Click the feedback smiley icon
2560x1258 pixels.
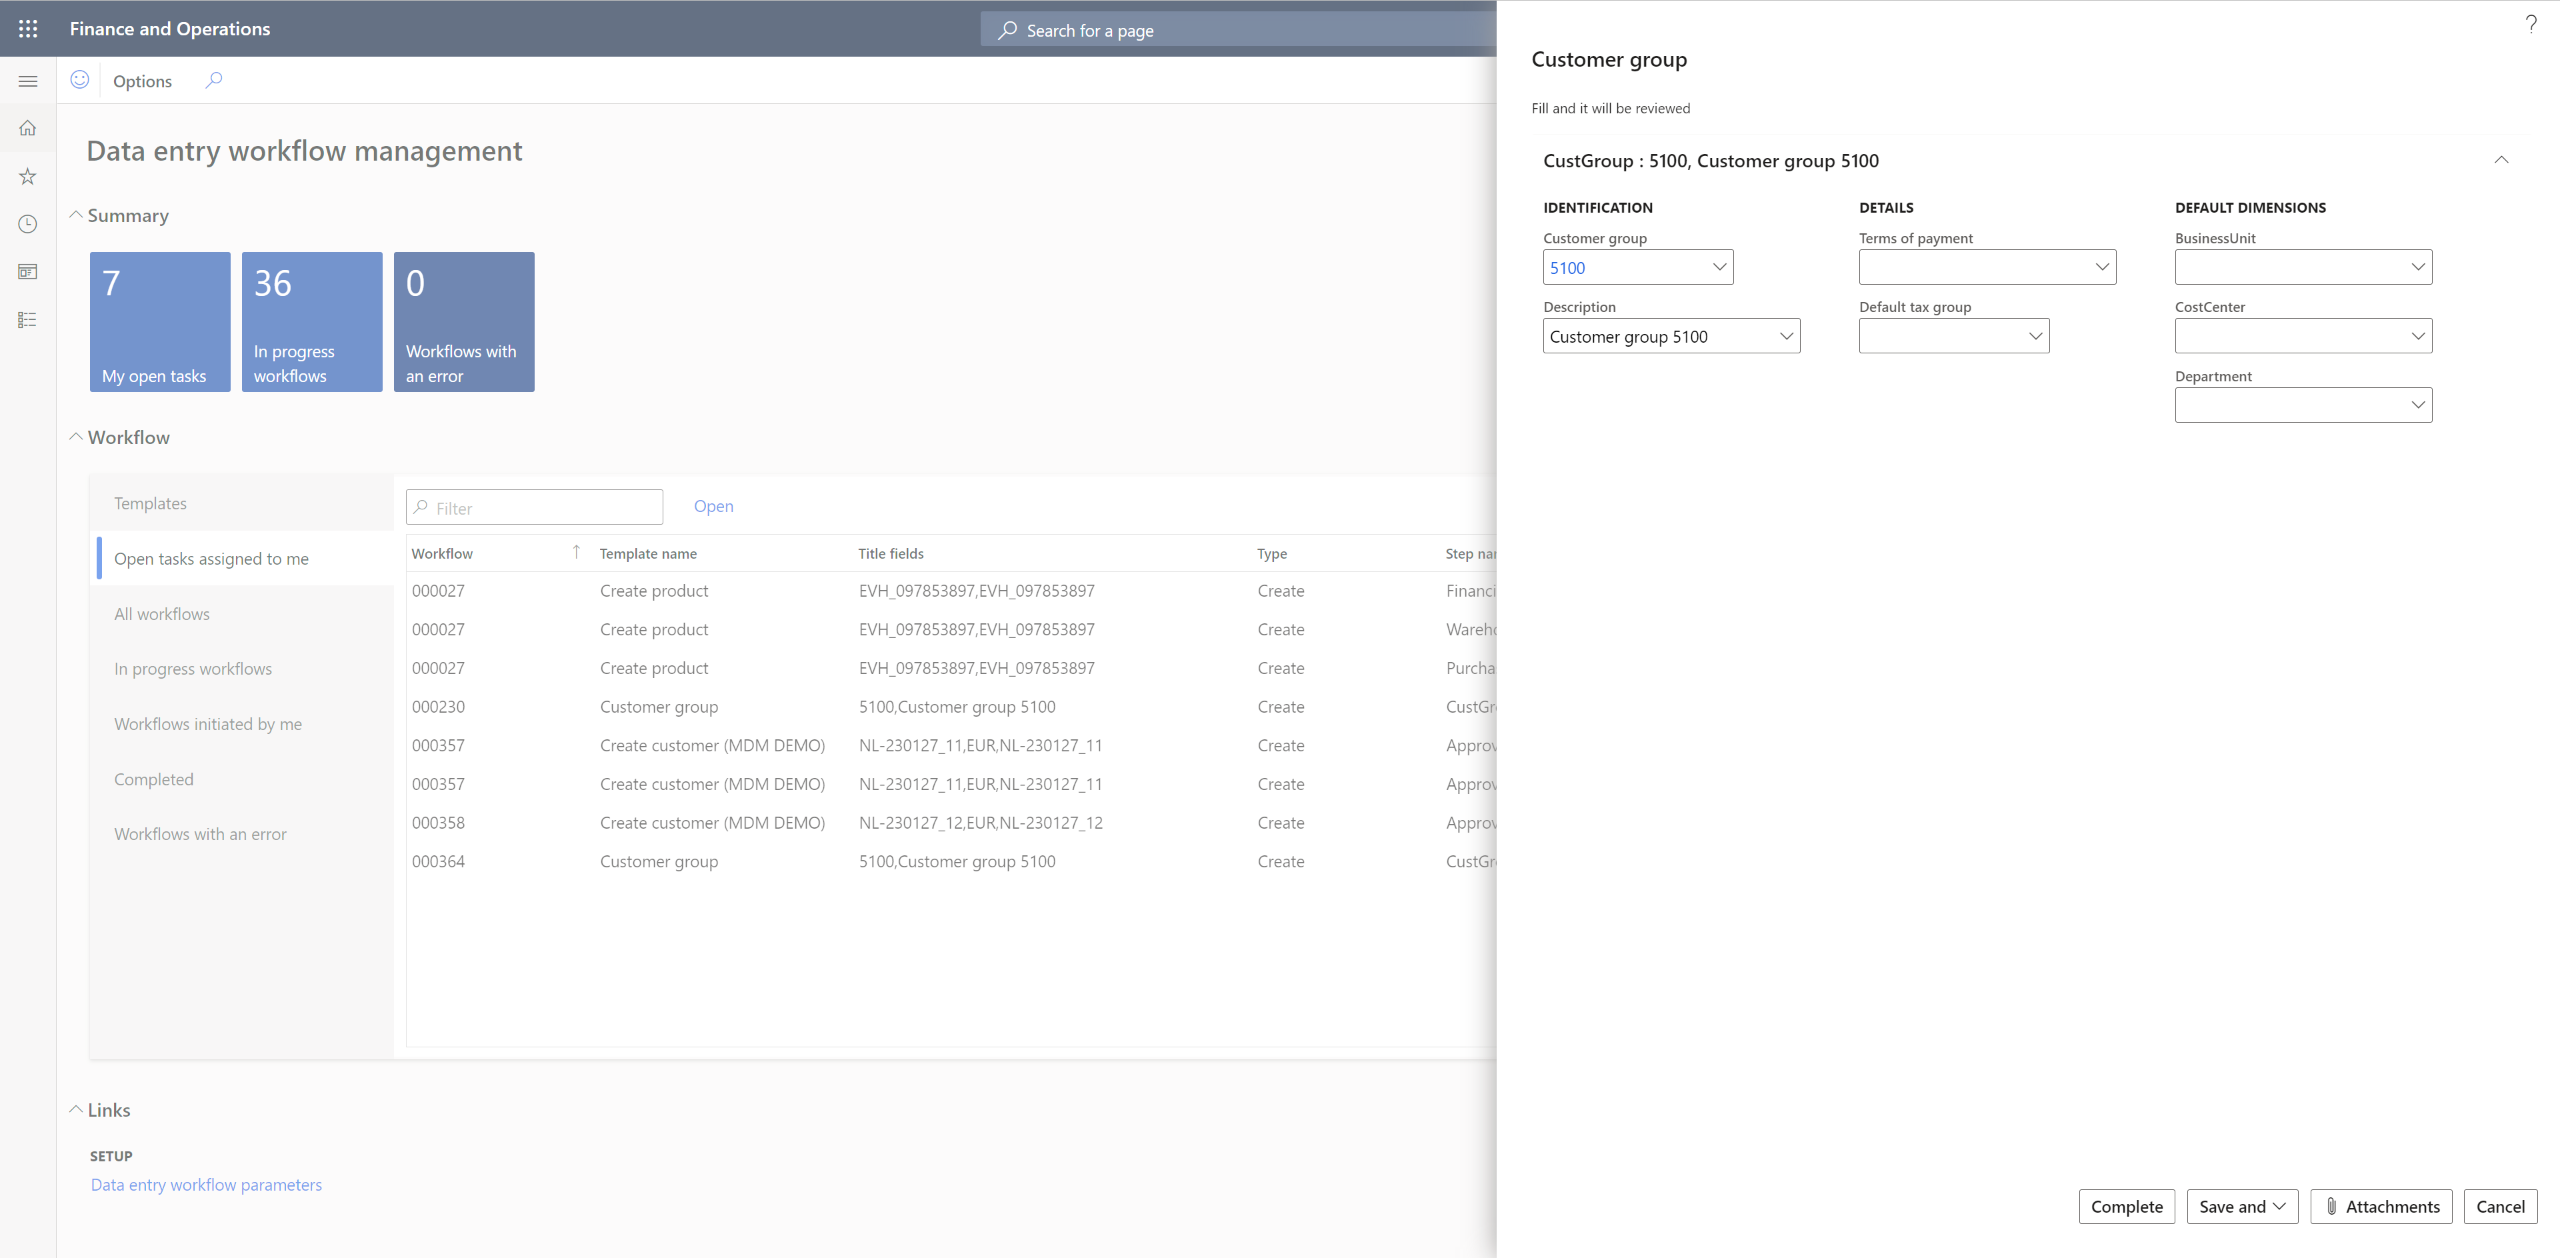79,80
